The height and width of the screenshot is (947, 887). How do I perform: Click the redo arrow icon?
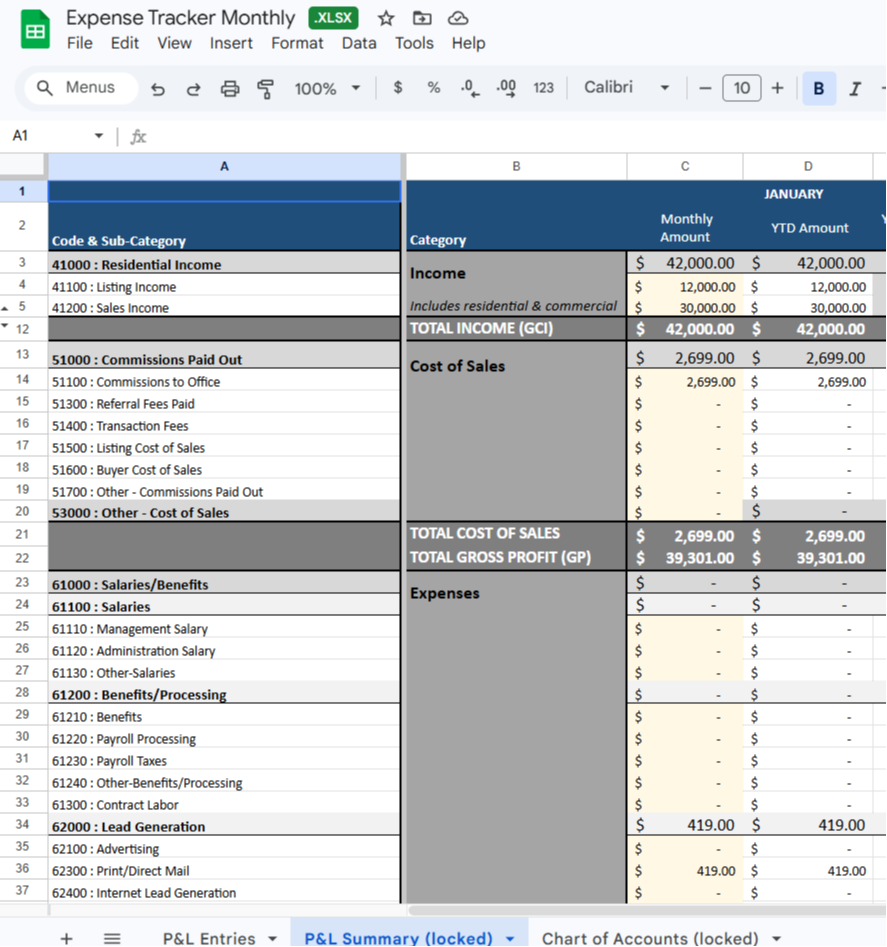pyautogui.click(x=193, y=89)
